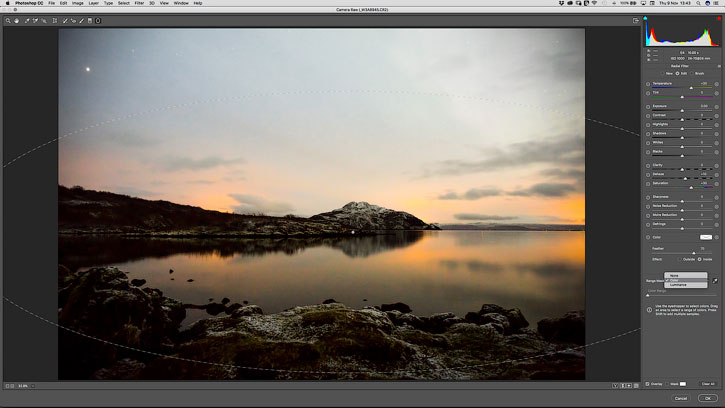Open the zoom level dropdown
Image resolution: width=725 pixels, height=408 pixels.
33,386
